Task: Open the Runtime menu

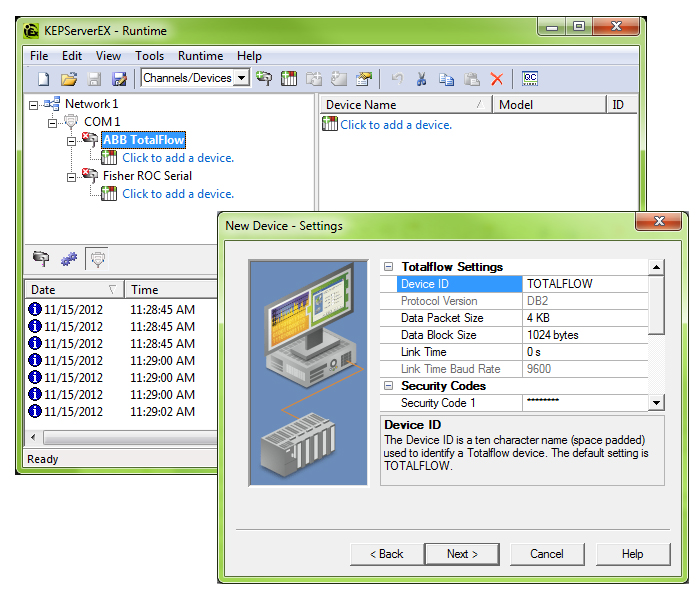Action: [x=200, y=56]
